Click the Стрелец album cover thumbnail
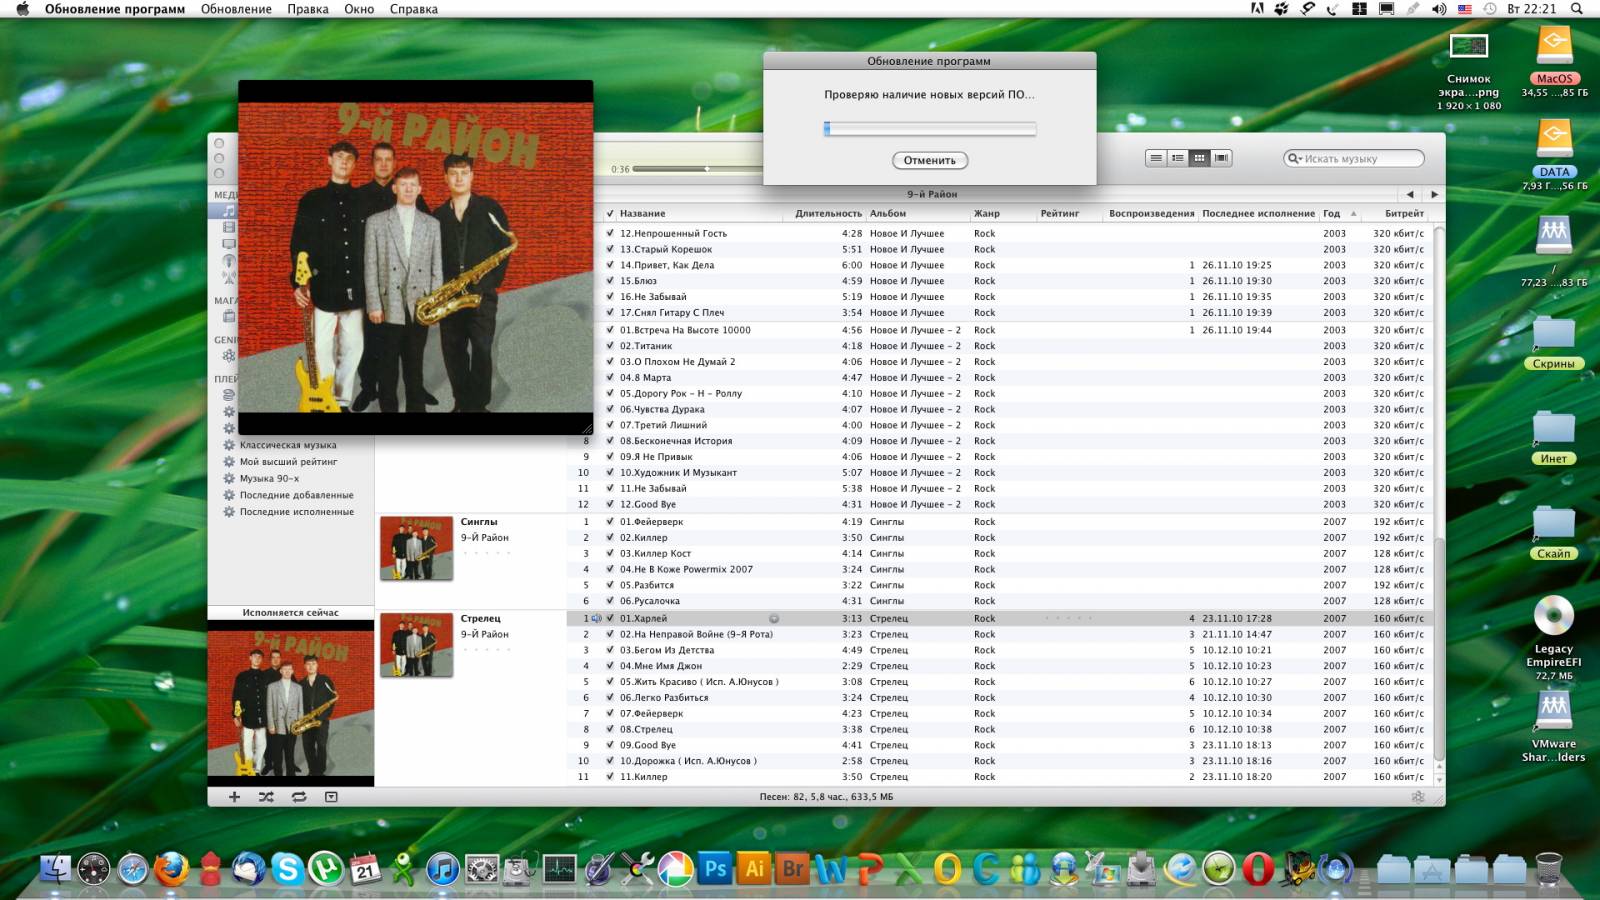The height and width of the screenshot is (900, 1600). (x=416, y=645)
